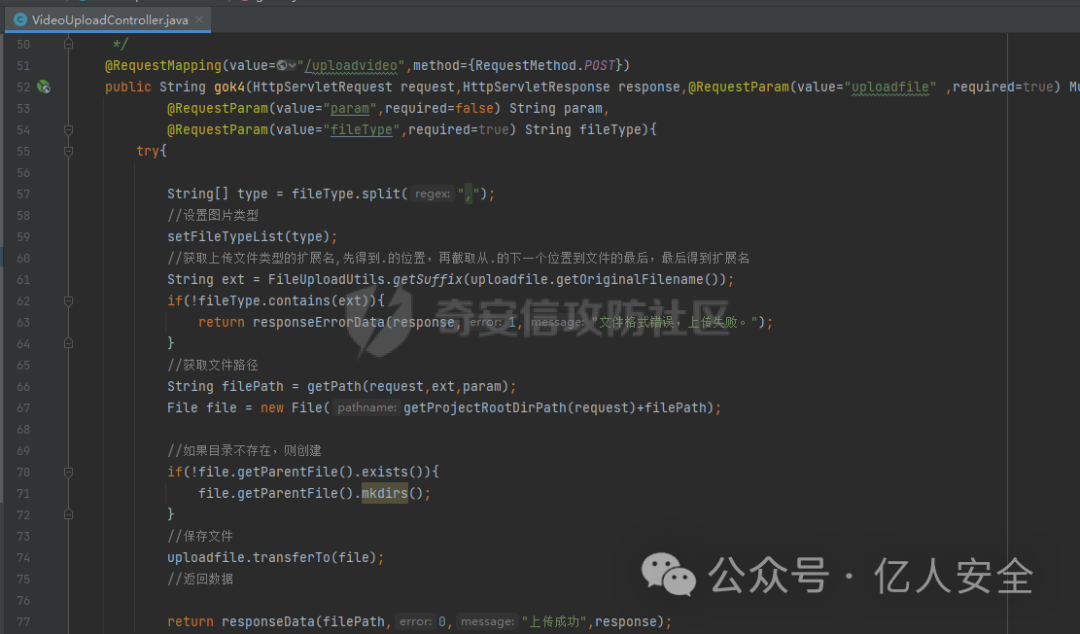Screen dimensions: 1080x634
Task: Open the URL globe dropdown before "/uploadvideo"
Action: point(286,65)
